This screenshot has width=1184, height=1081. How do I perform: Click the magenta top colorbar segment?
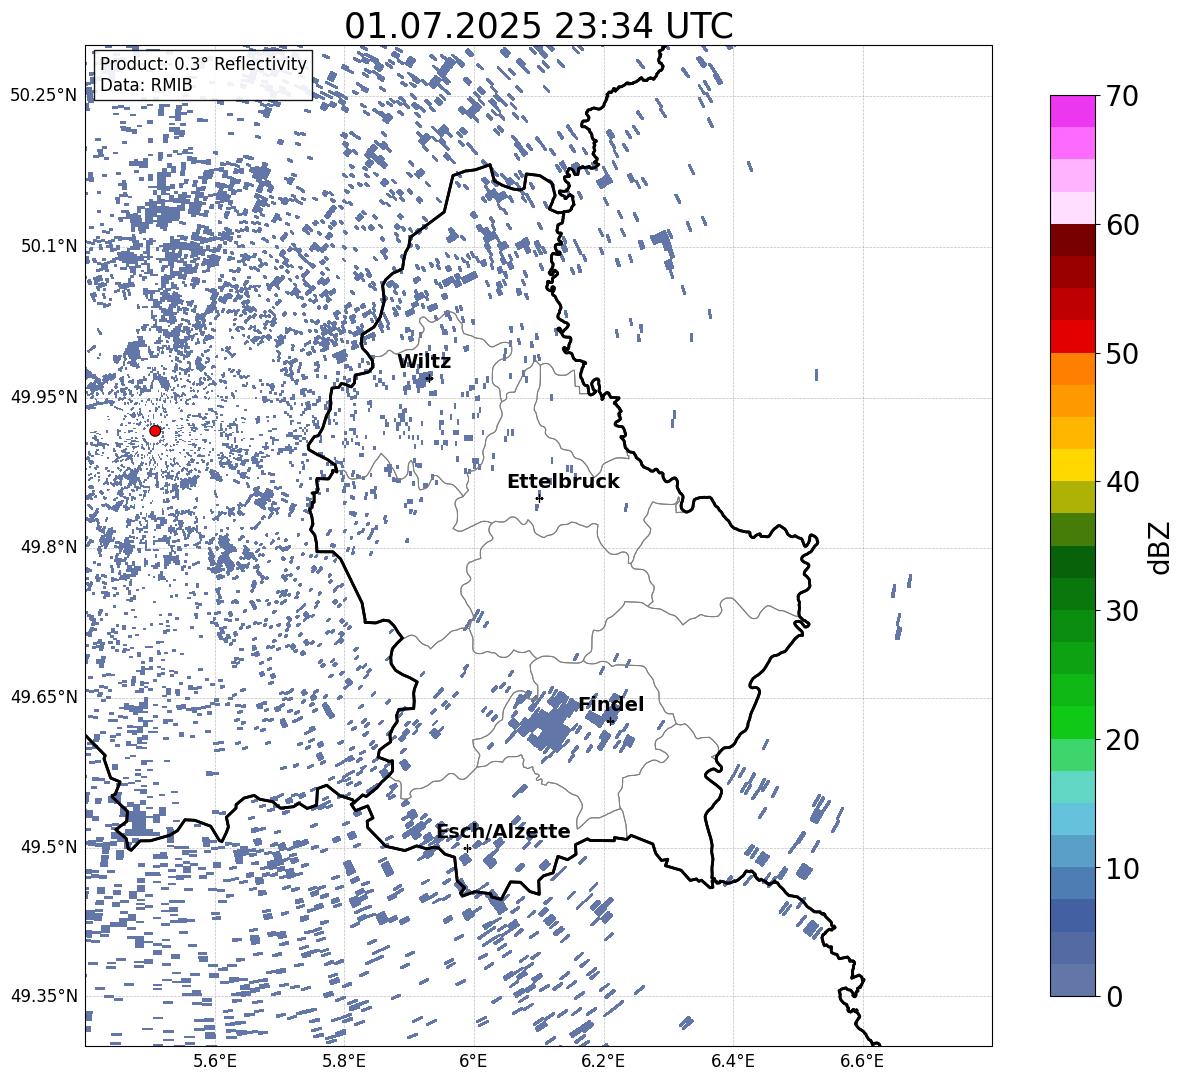pos(1073,111)
